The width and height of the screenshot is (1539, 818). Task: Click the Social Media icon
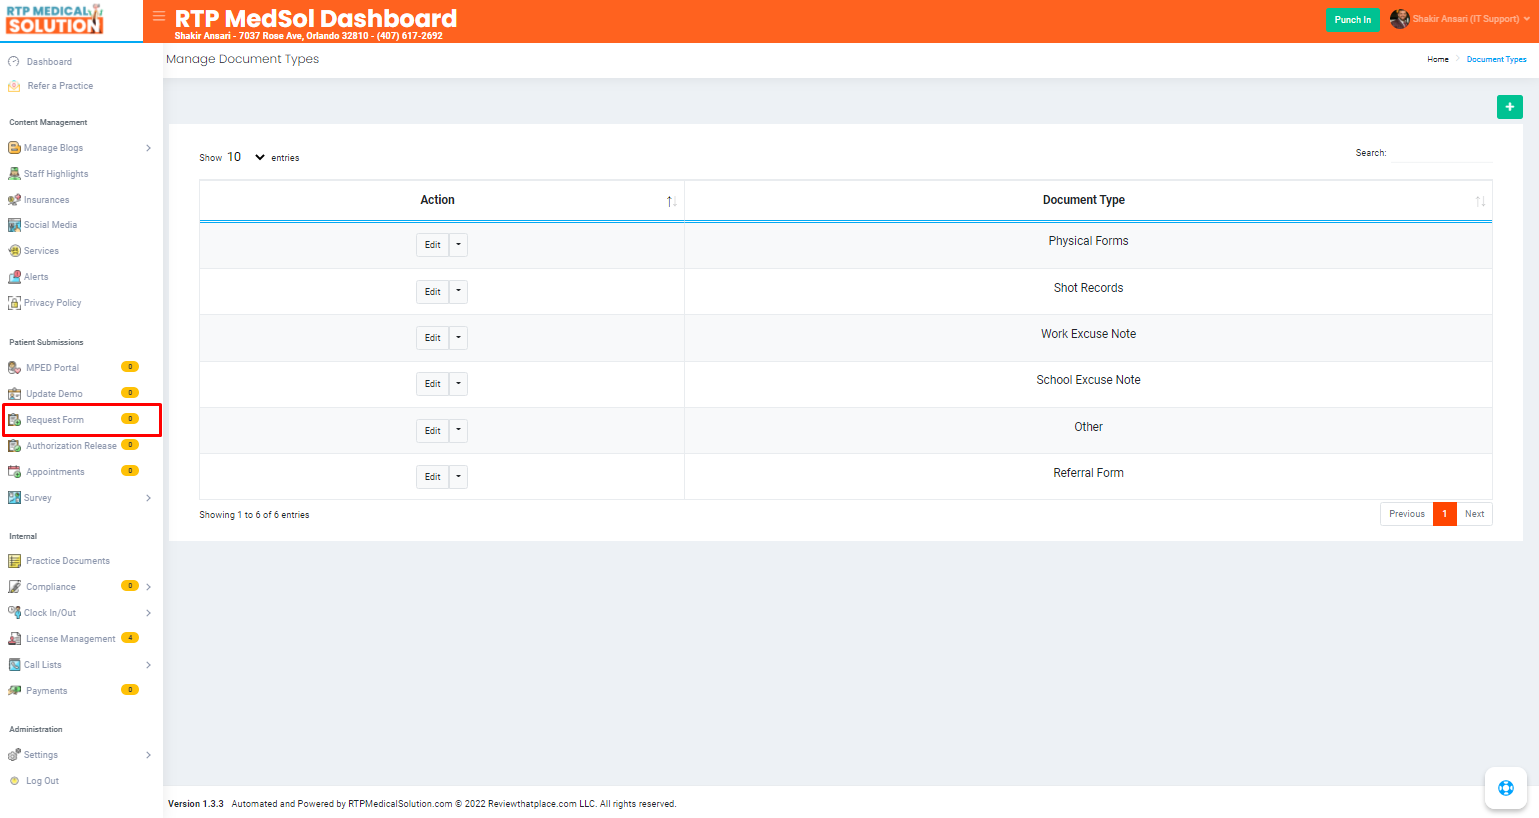(14, 225)
